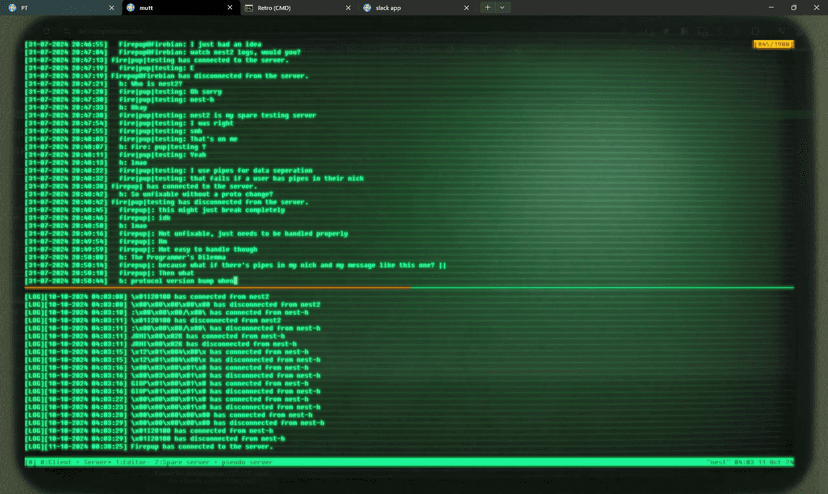This screenshot has width=828, height=494.
Task: Click log line 'JRMI\x00\x02K has connected from nest-h'
Action: 208,336
